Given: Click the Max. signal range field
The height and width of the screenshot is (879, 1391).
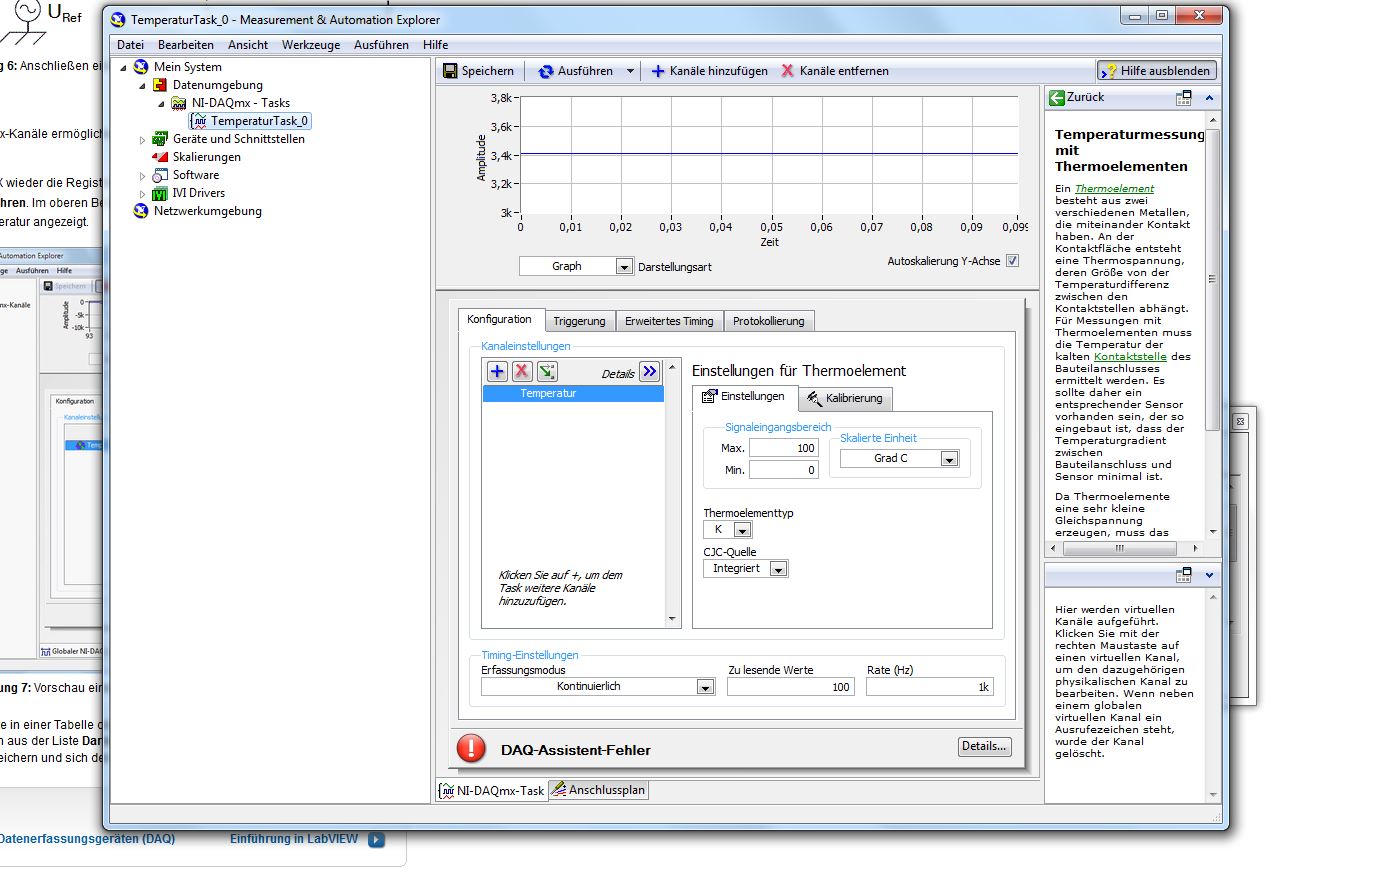Looking at the screenshot, I should pos(784,448).
